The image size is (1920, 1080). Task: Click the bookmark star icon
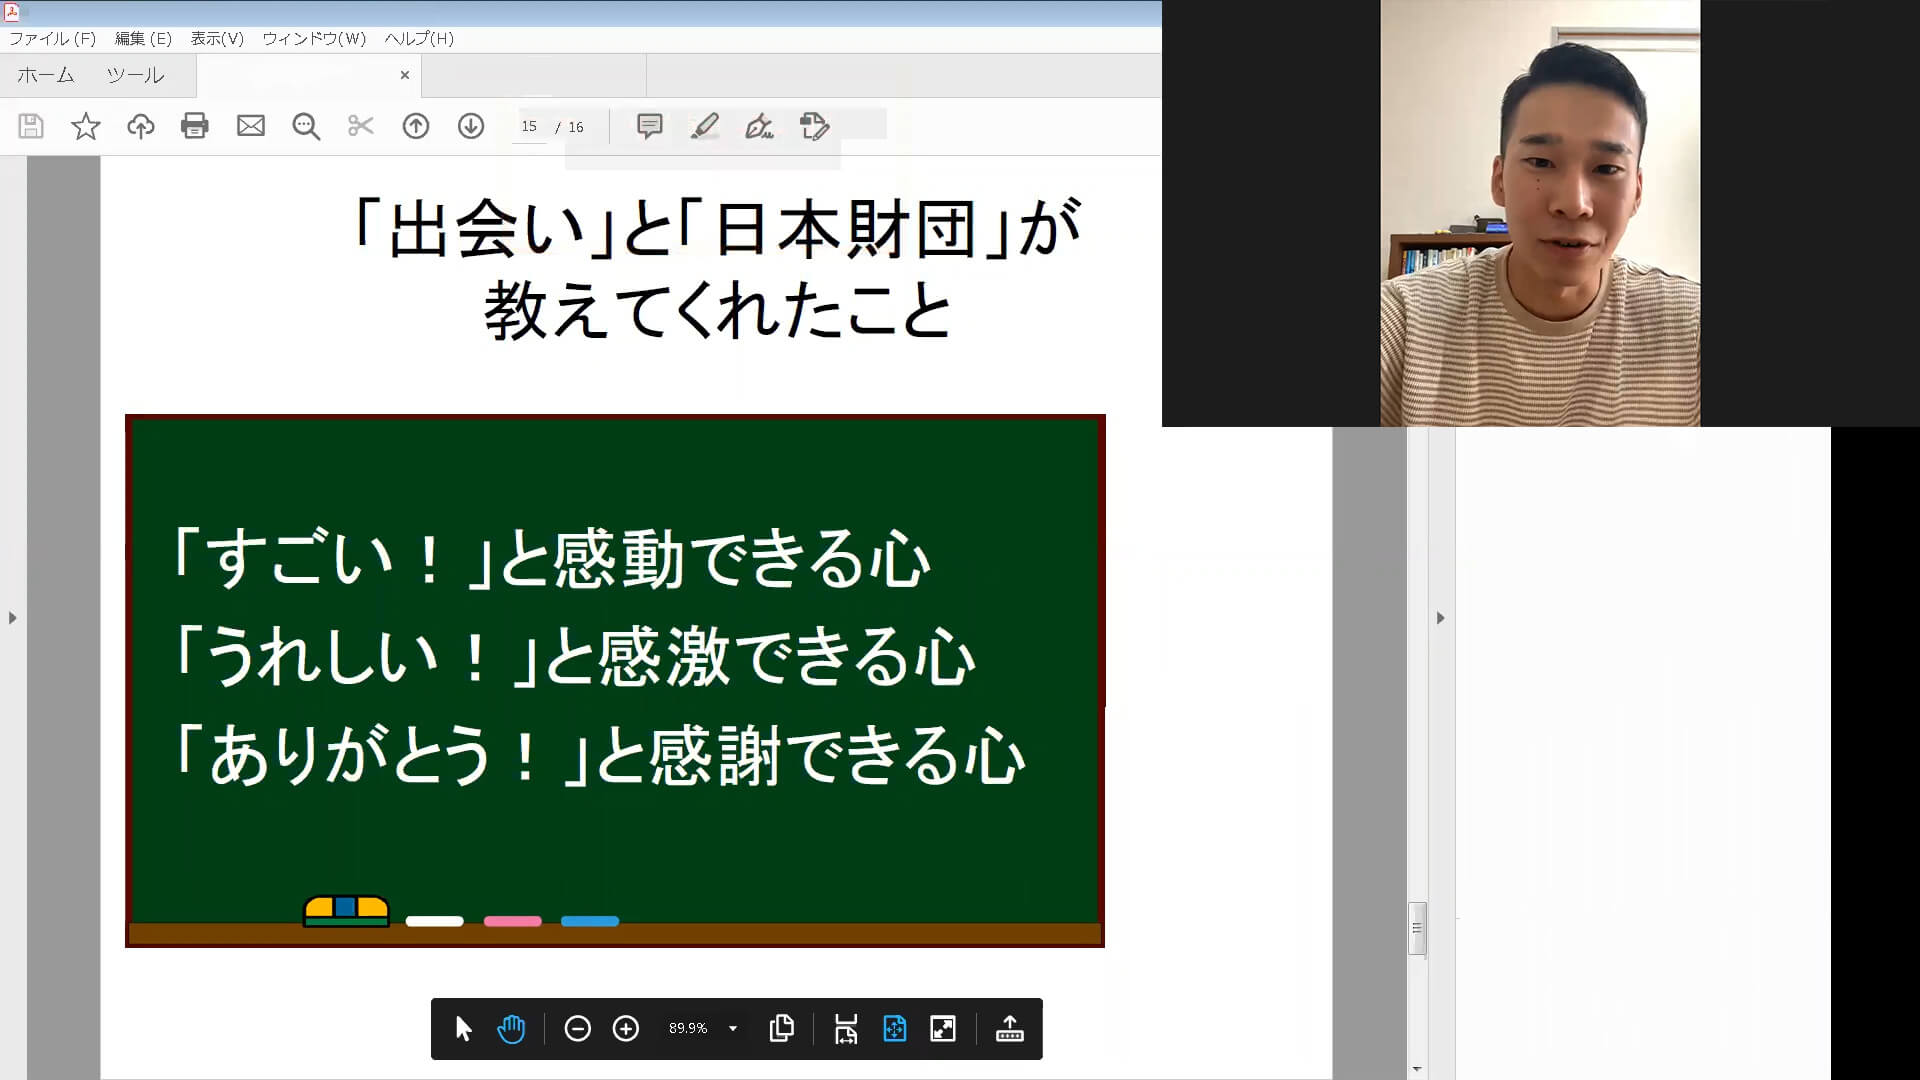86,126
